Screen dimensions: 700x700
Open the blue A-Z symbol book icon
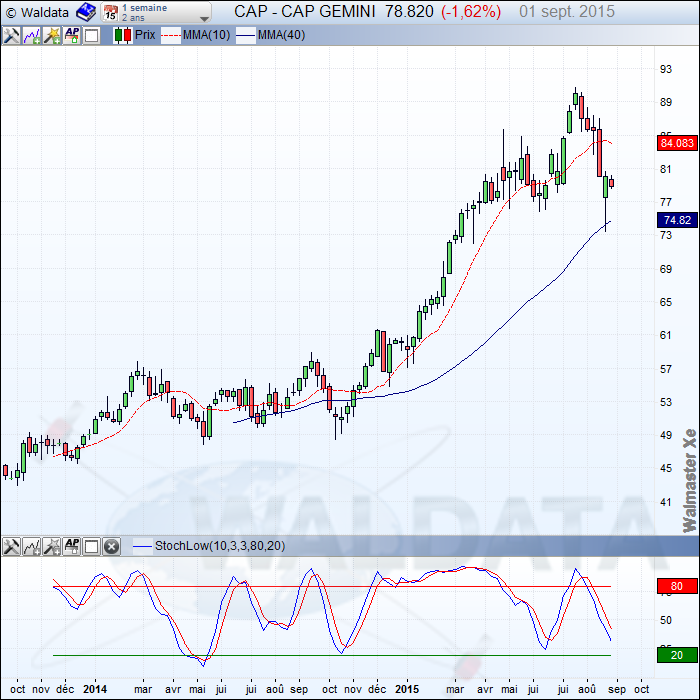point(86,12)
